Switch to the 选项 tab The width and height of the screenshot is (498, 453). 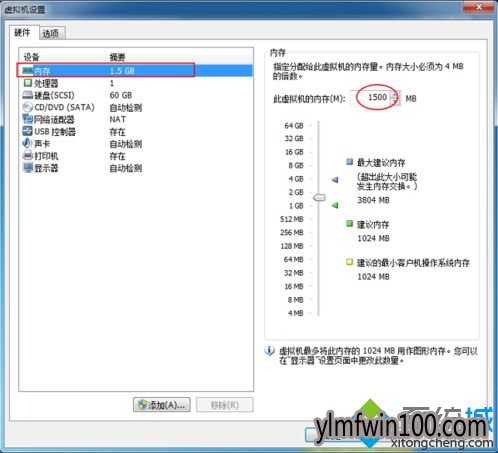click(51, 33)
